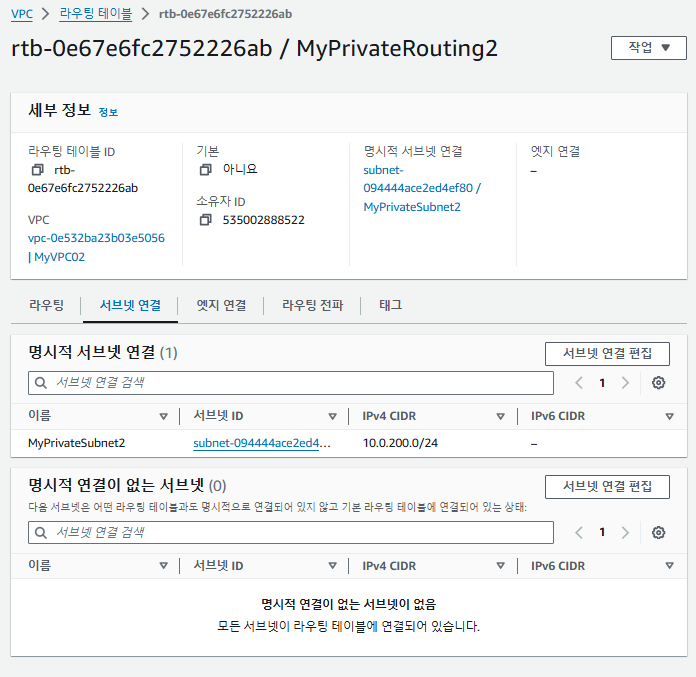Go to 라우팅 테이블 breadcrumb

coord(96,14)
